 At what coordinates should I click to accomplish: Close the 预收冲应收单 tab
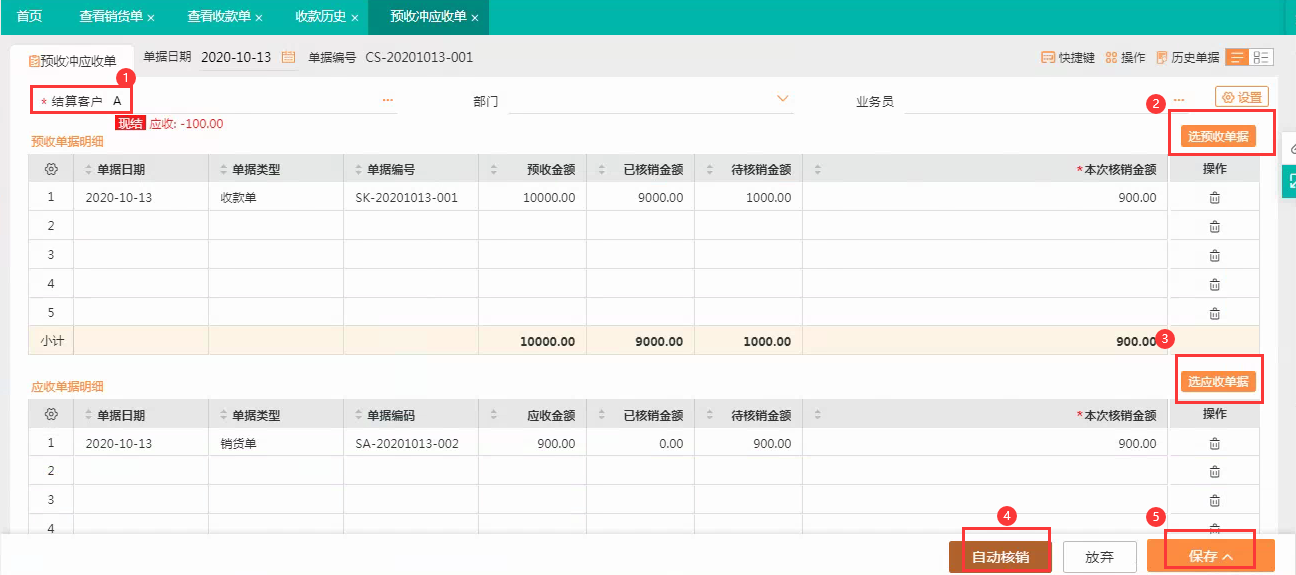(x=474, y=18)
